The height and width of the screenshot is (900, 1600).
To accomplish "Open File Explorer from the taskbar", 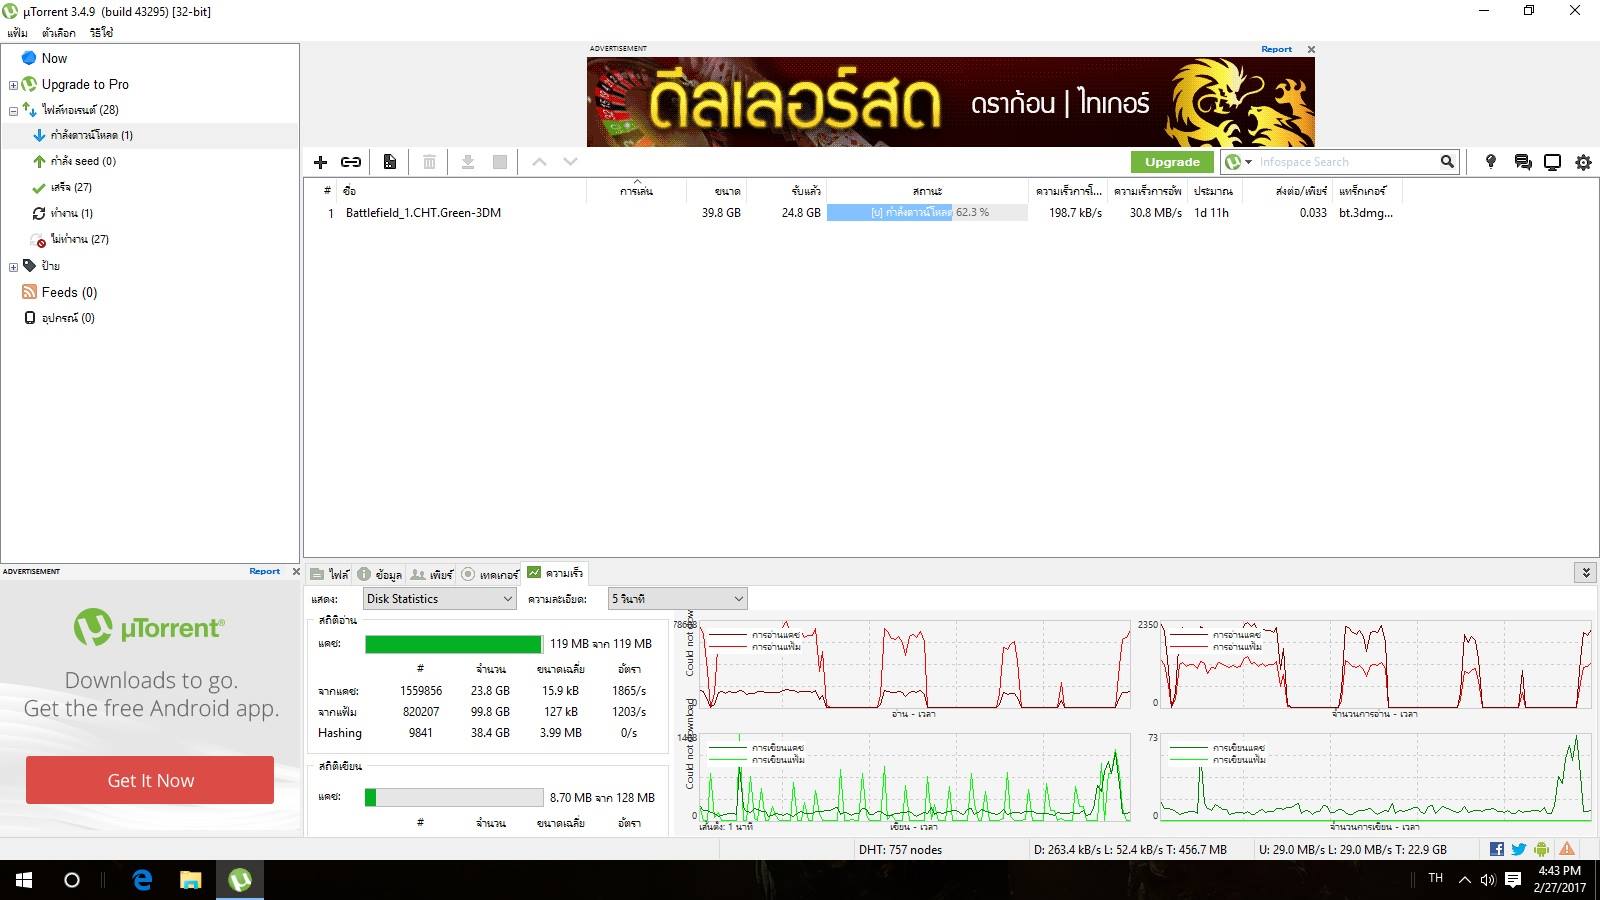I will 190,880.
